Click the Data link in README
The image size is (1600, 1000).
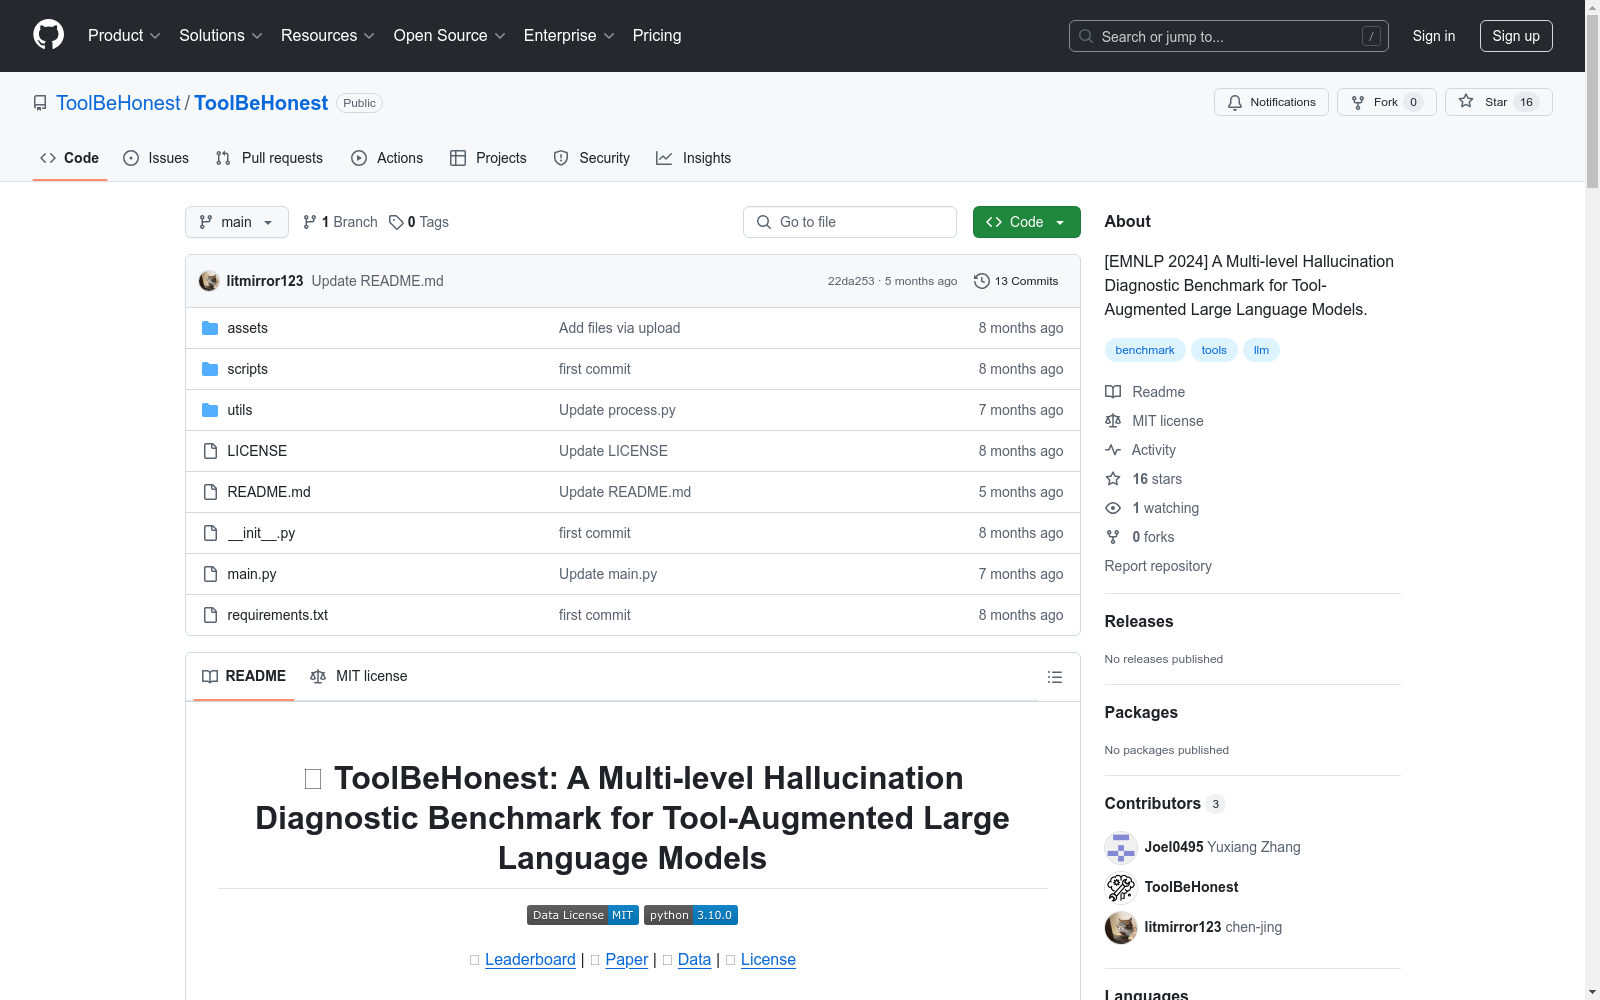point(694,959)
